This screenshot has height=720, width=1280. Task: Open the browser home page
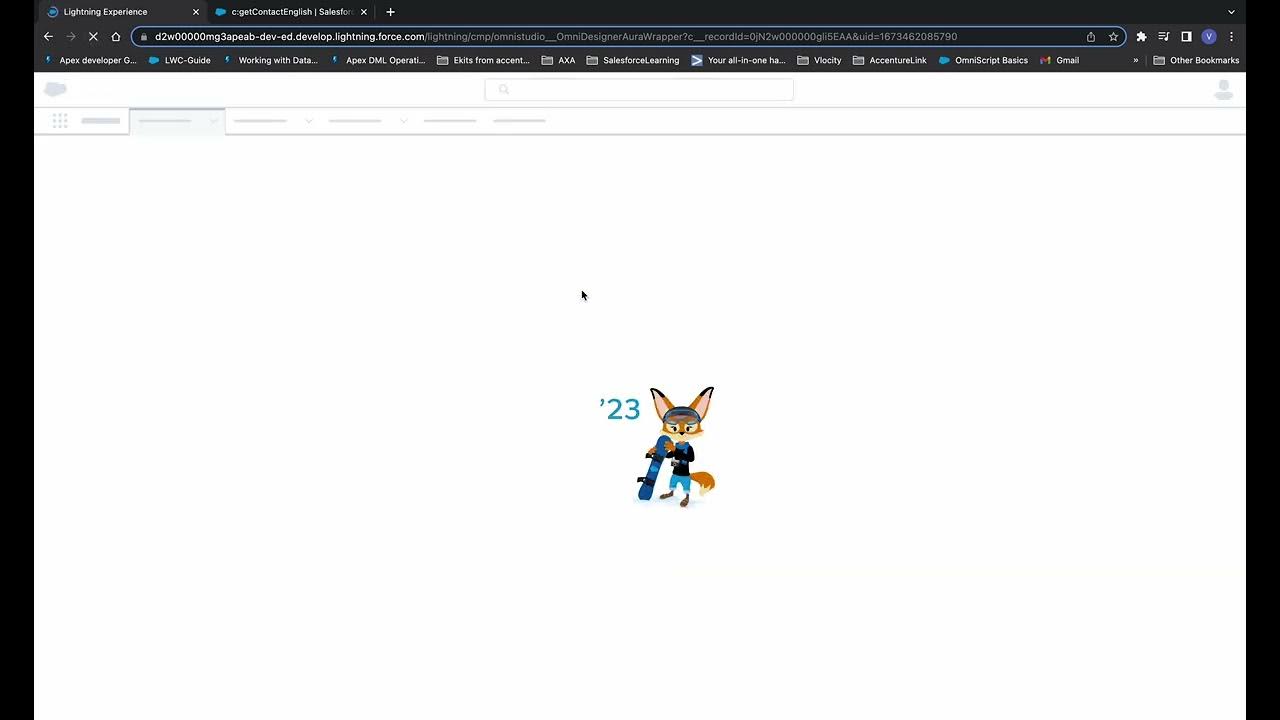coord(116,36)
